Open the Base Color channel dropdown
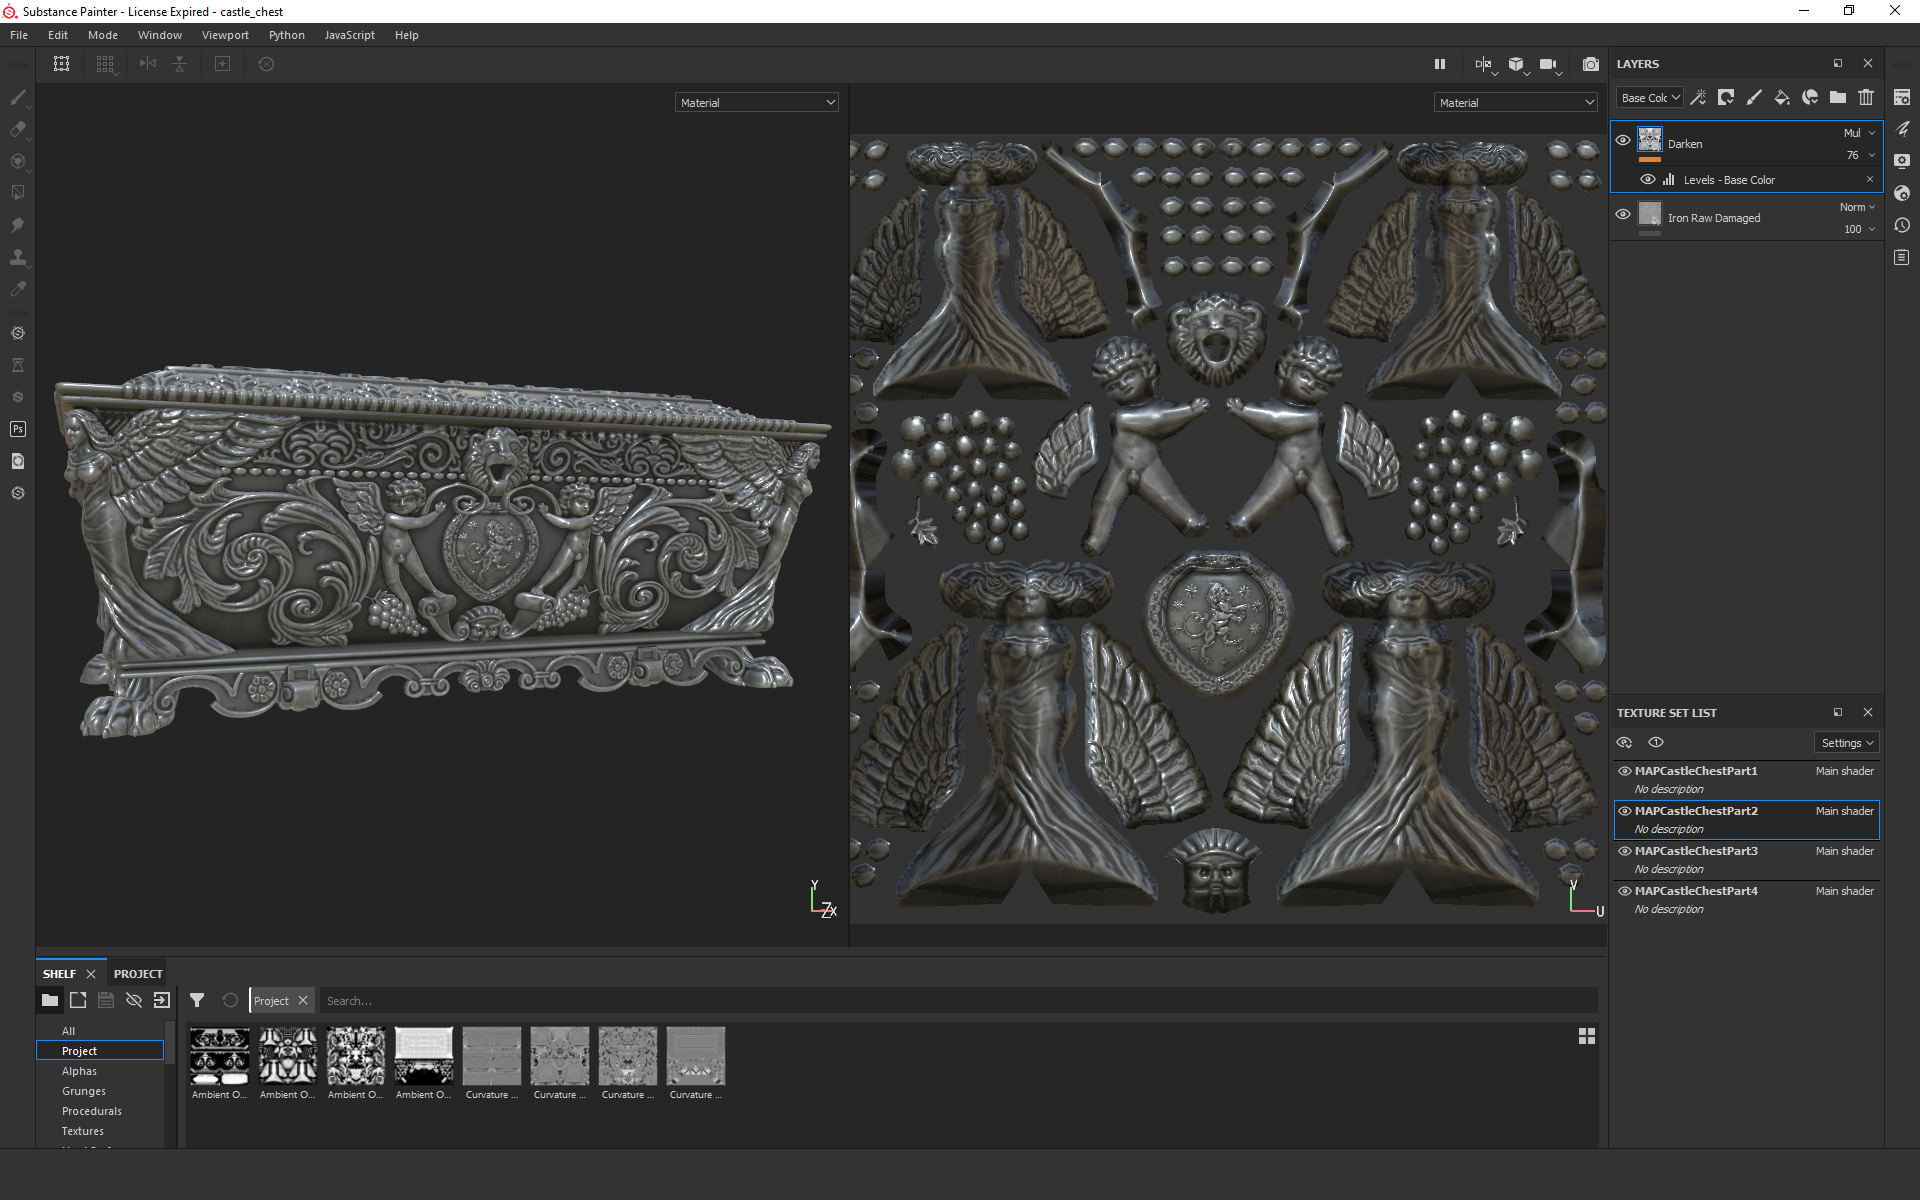The height and width of the screenshot is (1200, 1920). (x=1650, y=98)
